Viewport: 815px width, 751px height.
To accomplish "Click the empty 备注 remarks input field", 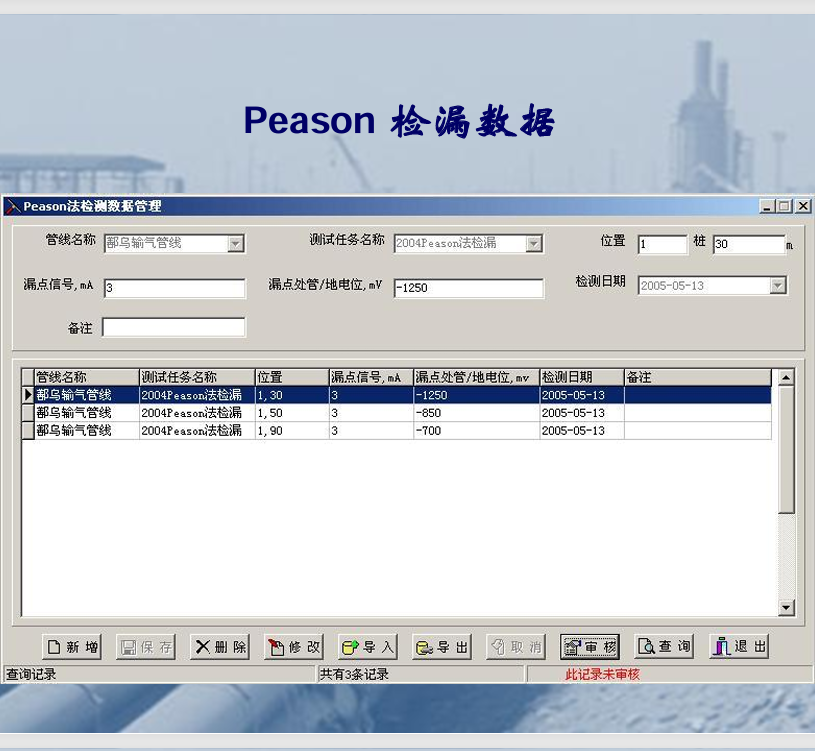I will [x=174, y=327].
